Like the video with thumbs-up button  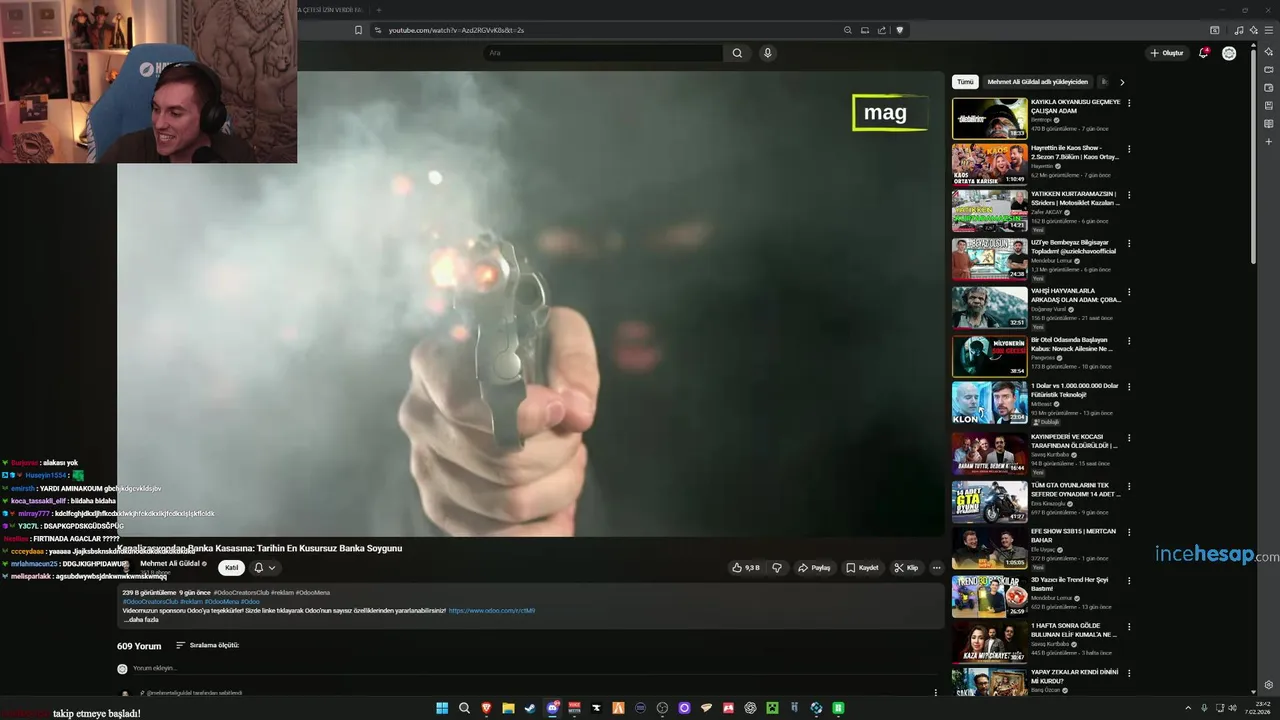[x=745, y=567]
